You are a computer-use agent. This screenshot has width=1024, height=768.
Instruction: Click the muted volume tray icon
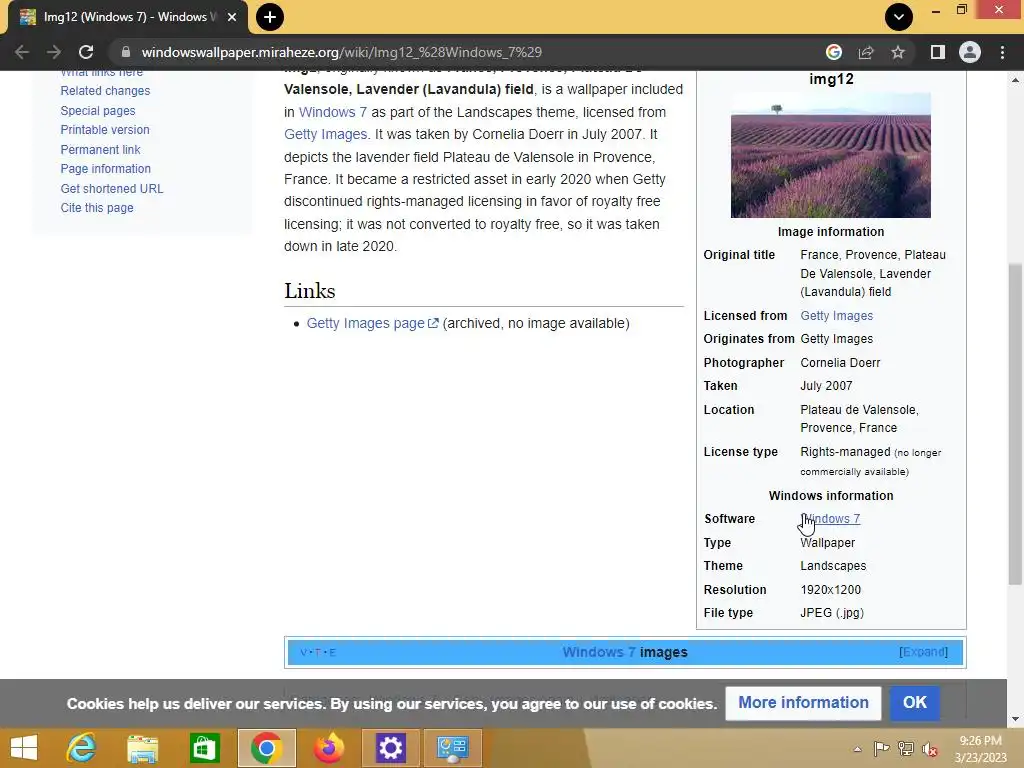930,749
